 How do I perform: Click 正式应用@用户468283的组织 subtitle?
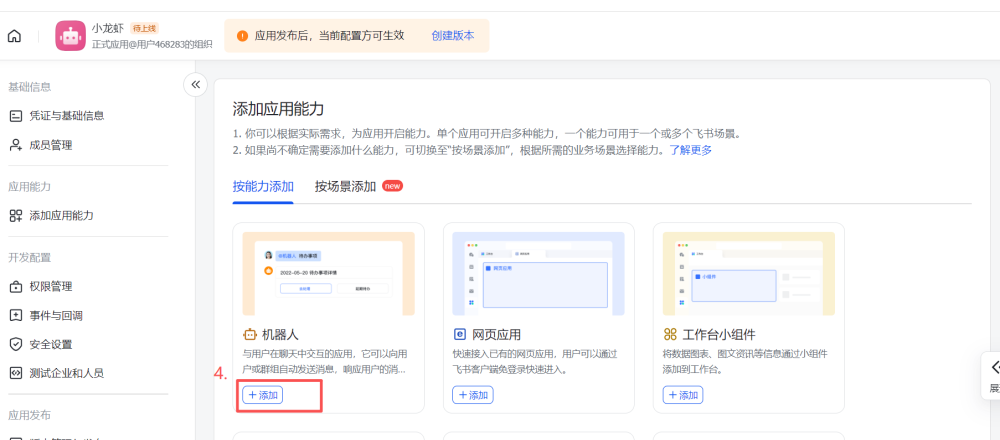point(152,45)
